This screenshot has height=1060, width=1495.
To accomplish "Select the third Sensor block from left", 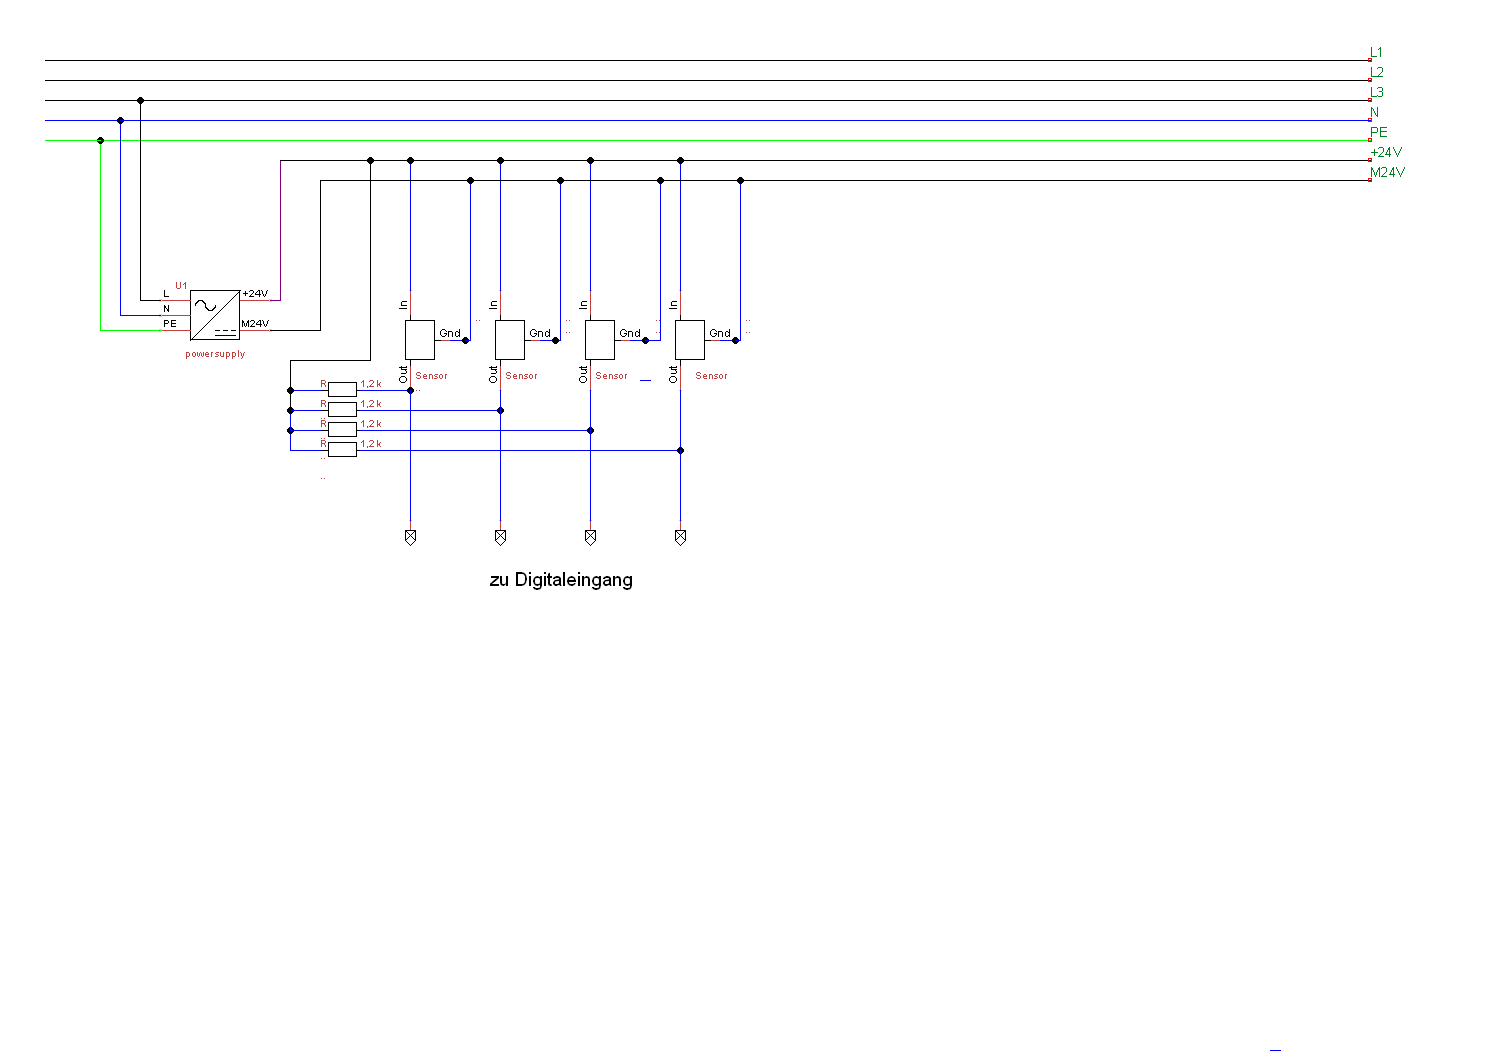I will (x=600, y=340).
